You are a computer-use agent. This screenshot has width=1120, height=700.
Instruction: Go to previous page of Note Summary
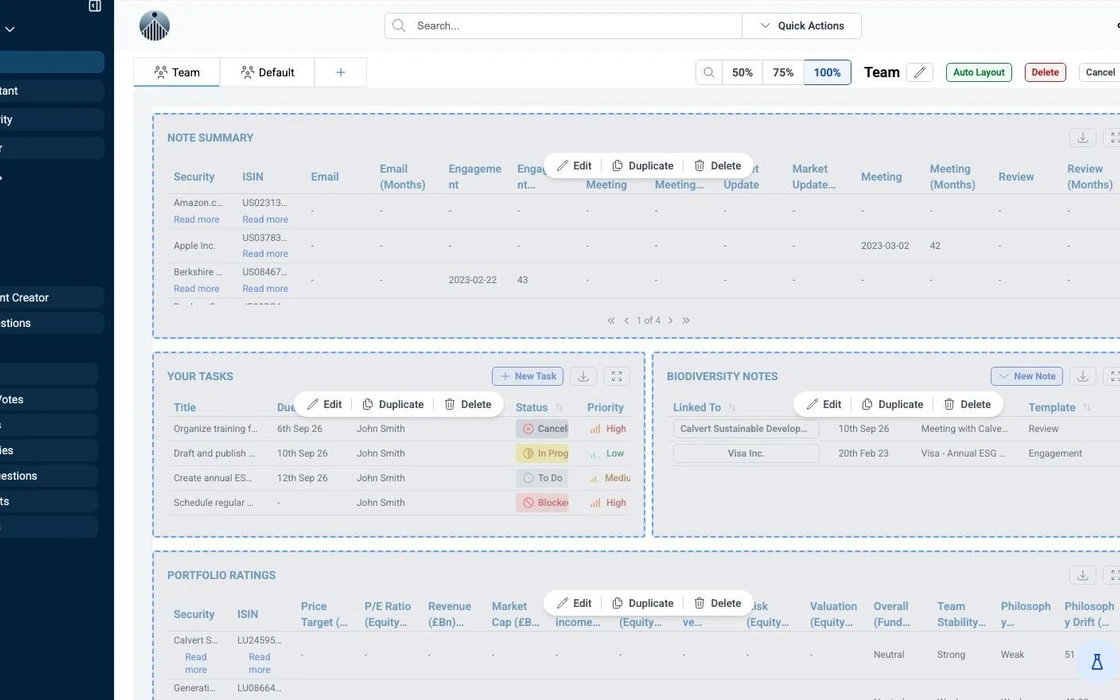626,321
